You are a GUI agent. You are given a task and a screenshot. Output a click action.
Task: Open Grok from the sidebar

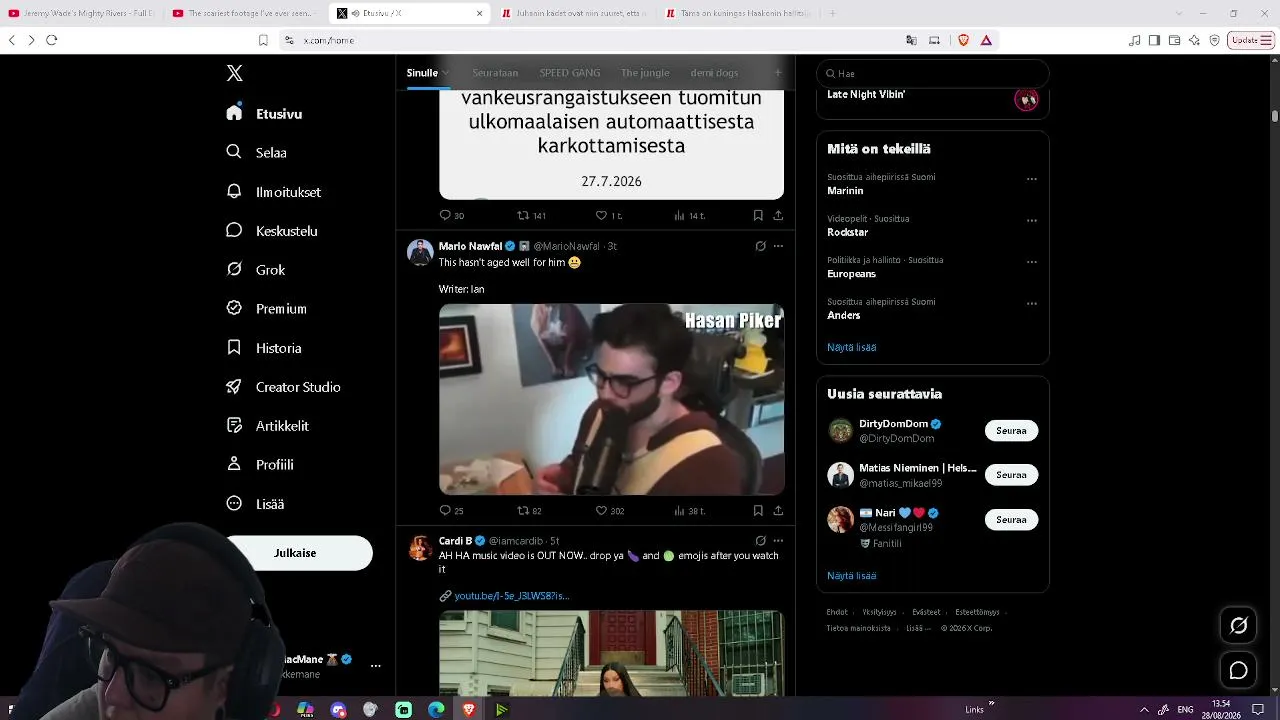coord(256,270)
